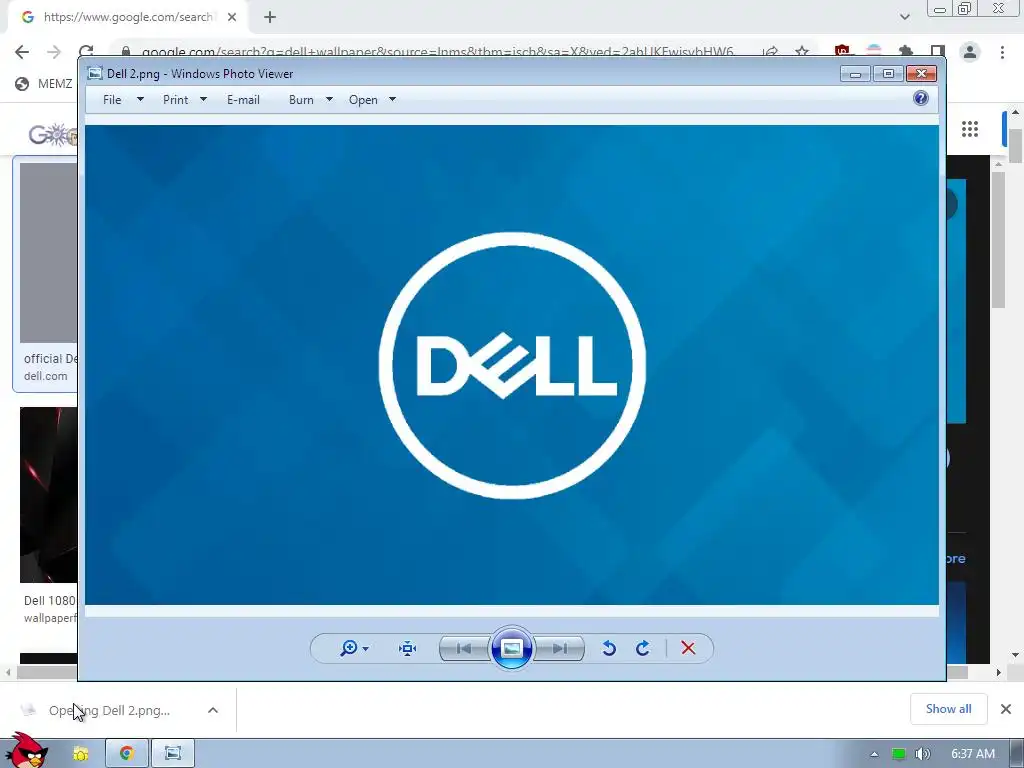
Task: Bookmark this page with star icon
Action: click(802, 52)
